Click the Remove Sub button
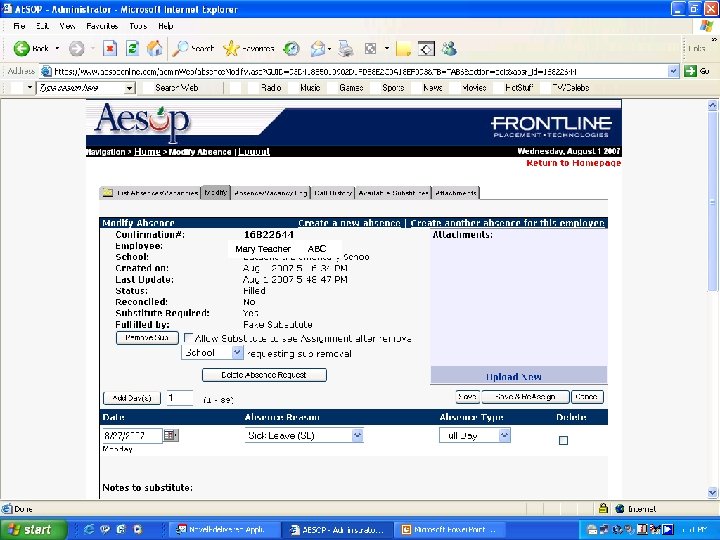The width and height of the screenshot is (720, 540). [x=147, y=338]
